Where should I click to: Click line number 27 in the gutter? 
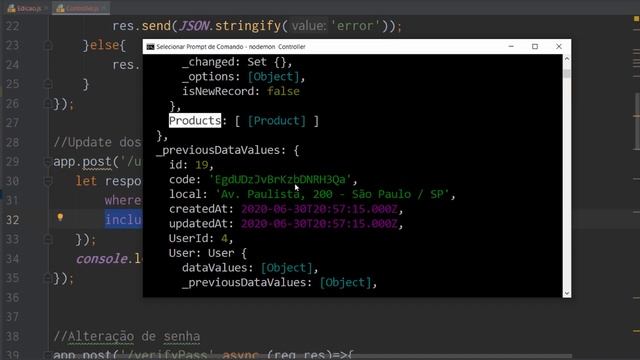(x=13, y=123)
